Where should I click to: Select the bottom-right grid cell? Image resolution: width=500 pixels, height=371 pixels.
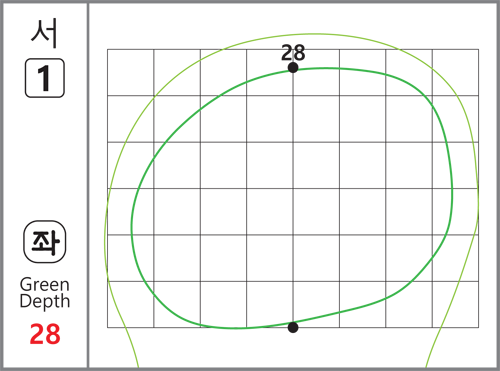(x=455, y=304)
